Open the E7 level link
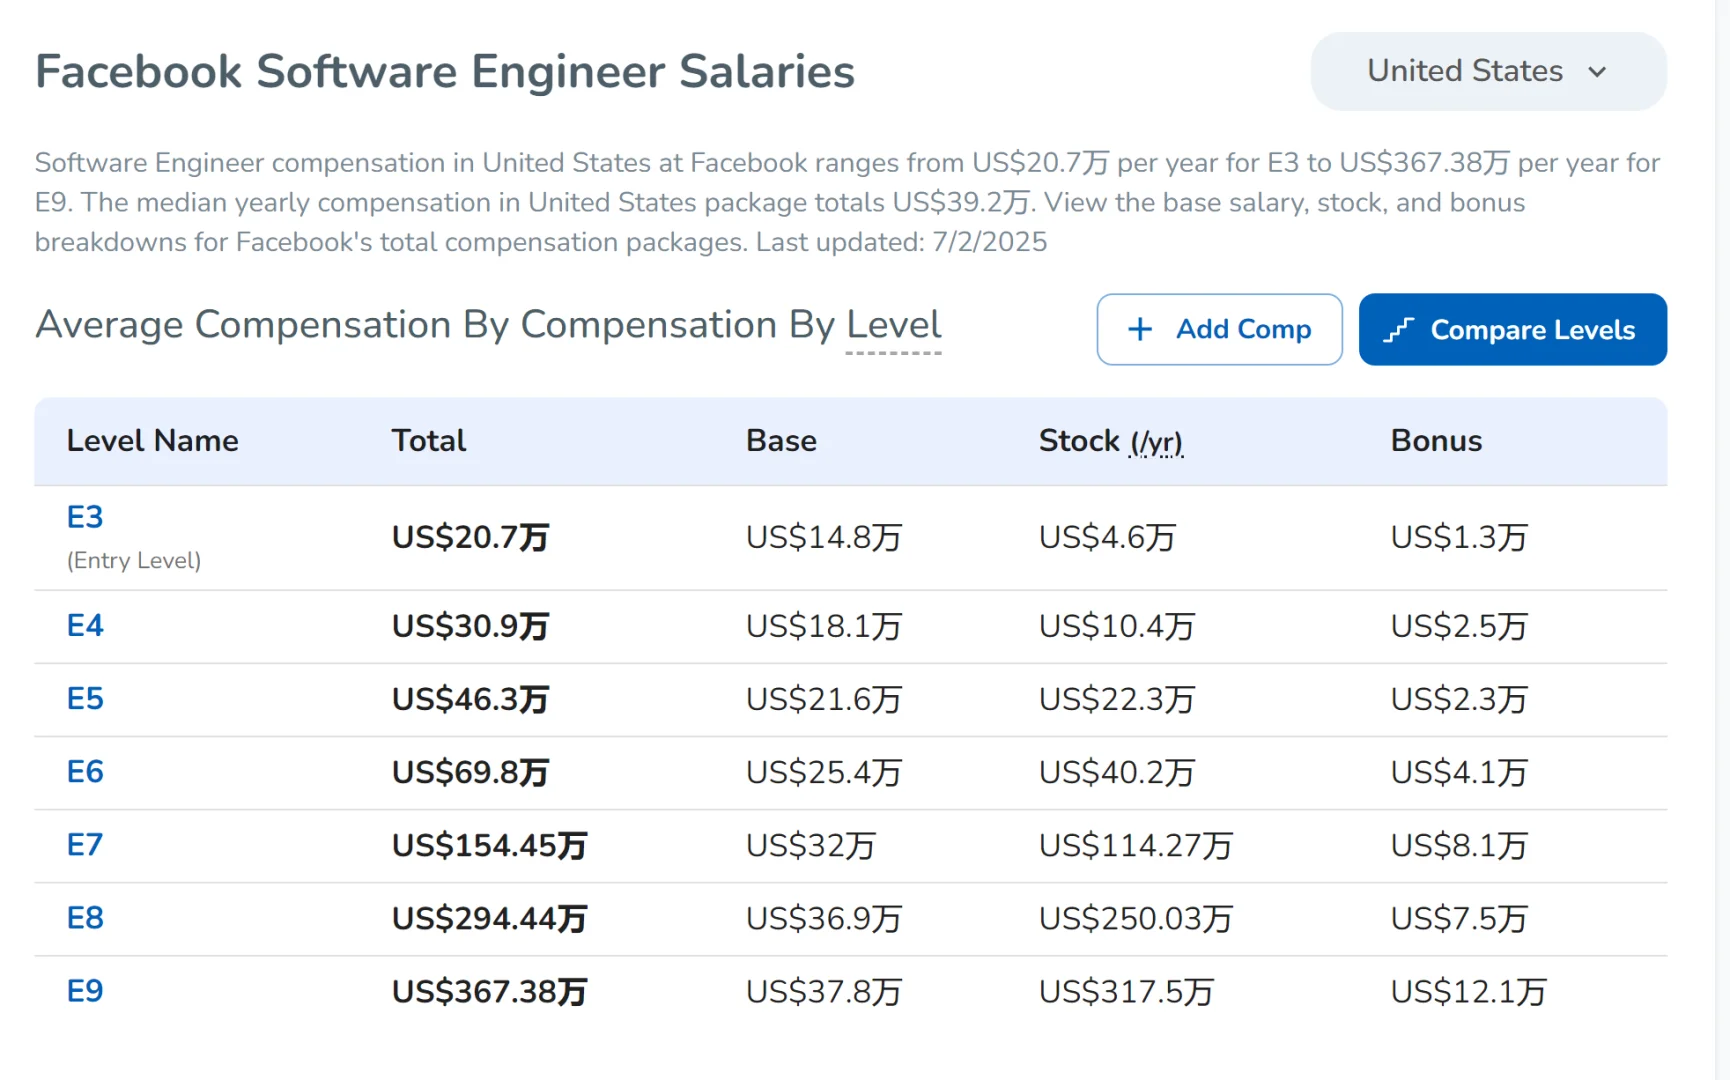 pyautogui.click(x=85, y=845)
